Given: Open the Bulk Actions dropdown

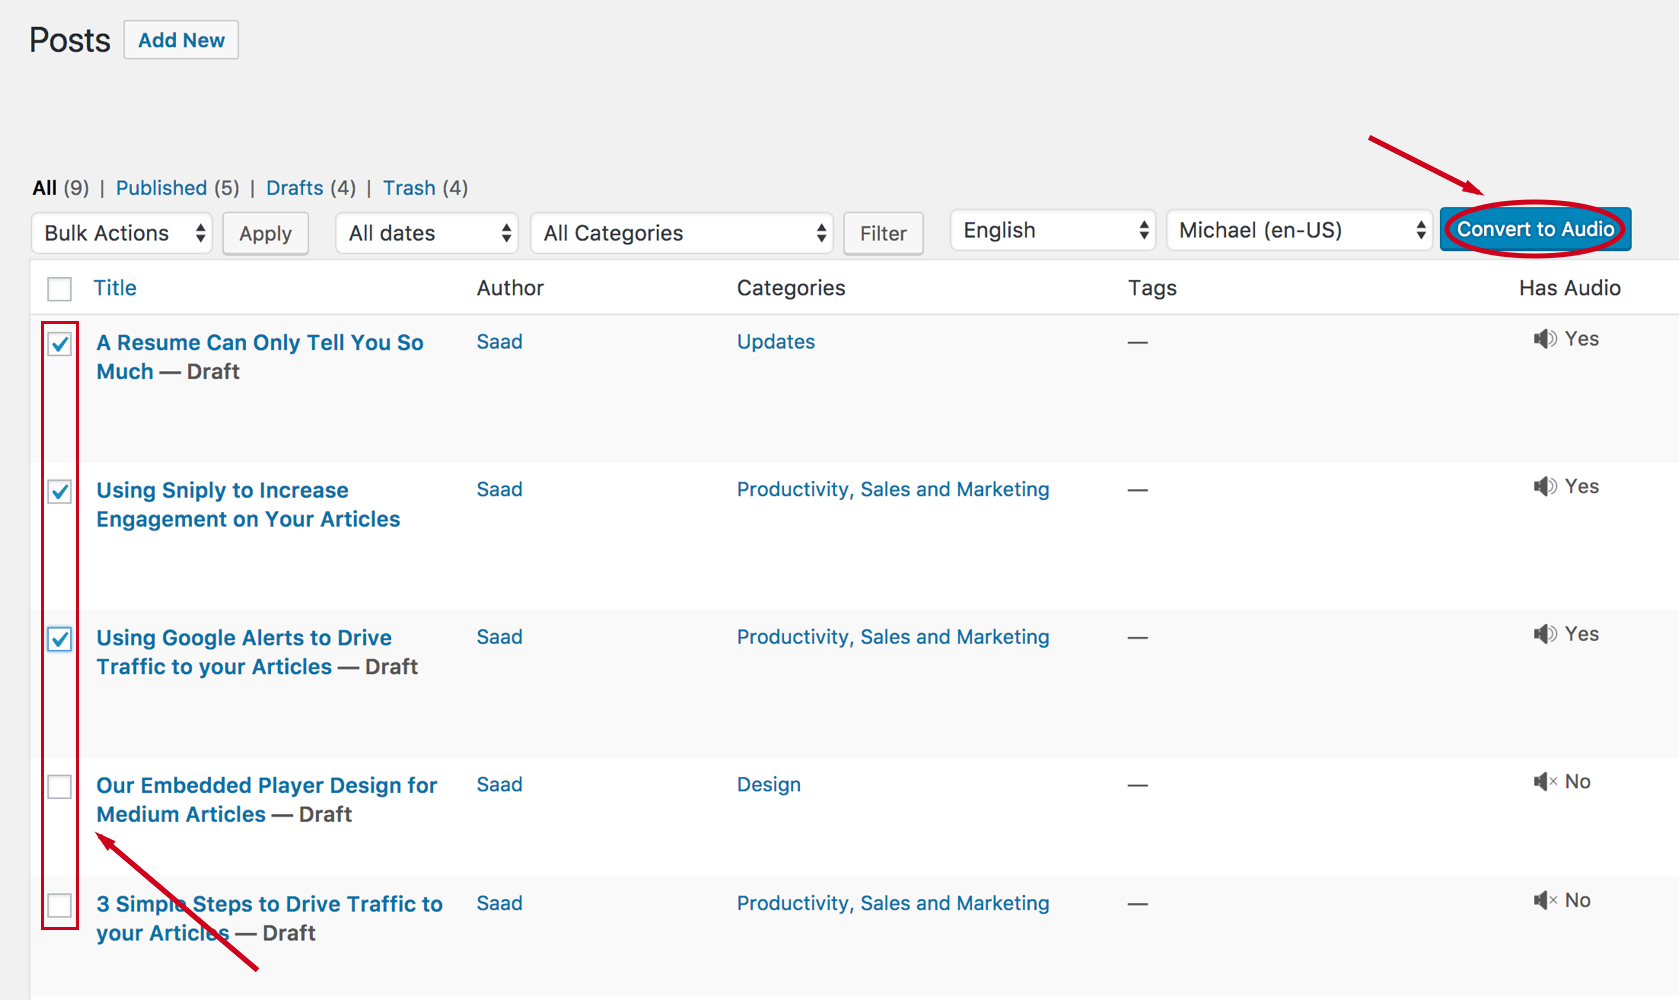Looking at the screenshot, I should click(122, 234).
